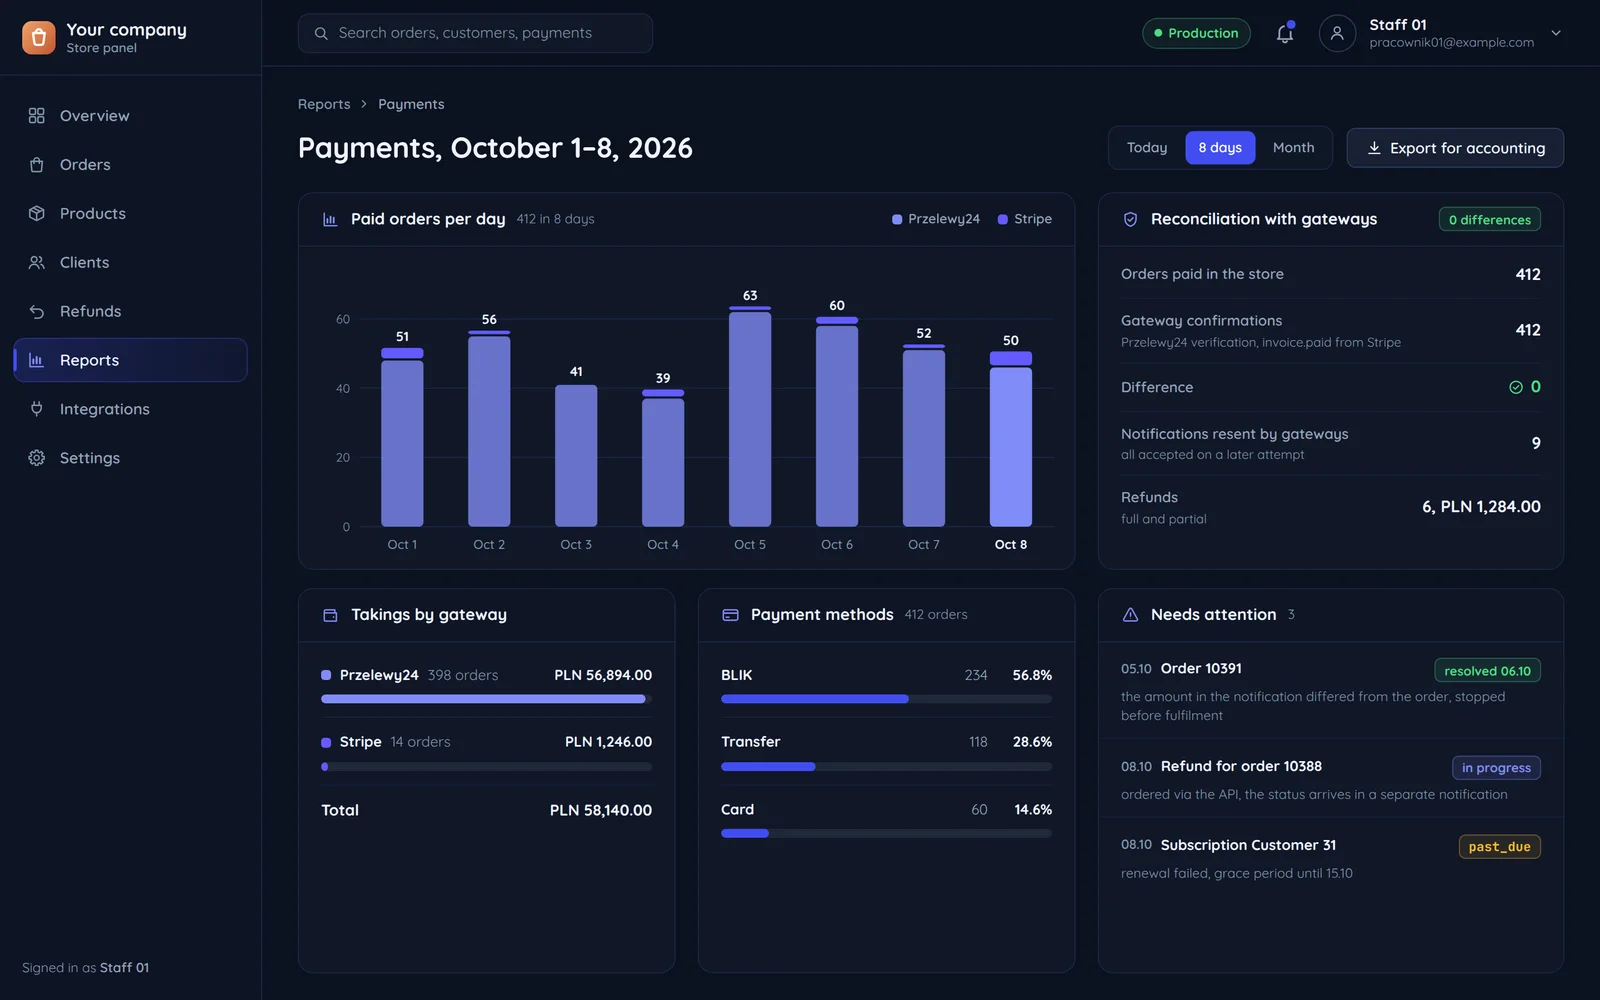
Task: Click the user avatar icon
Action: coord(1337,33)
